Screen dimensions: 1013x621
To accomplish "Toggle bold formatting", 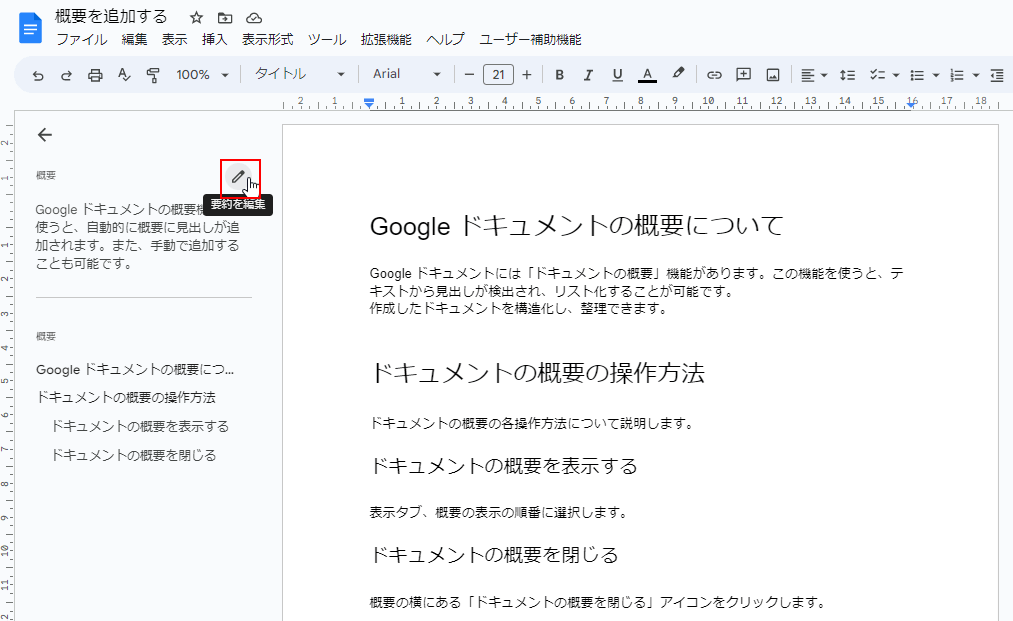I will (559, 75).
